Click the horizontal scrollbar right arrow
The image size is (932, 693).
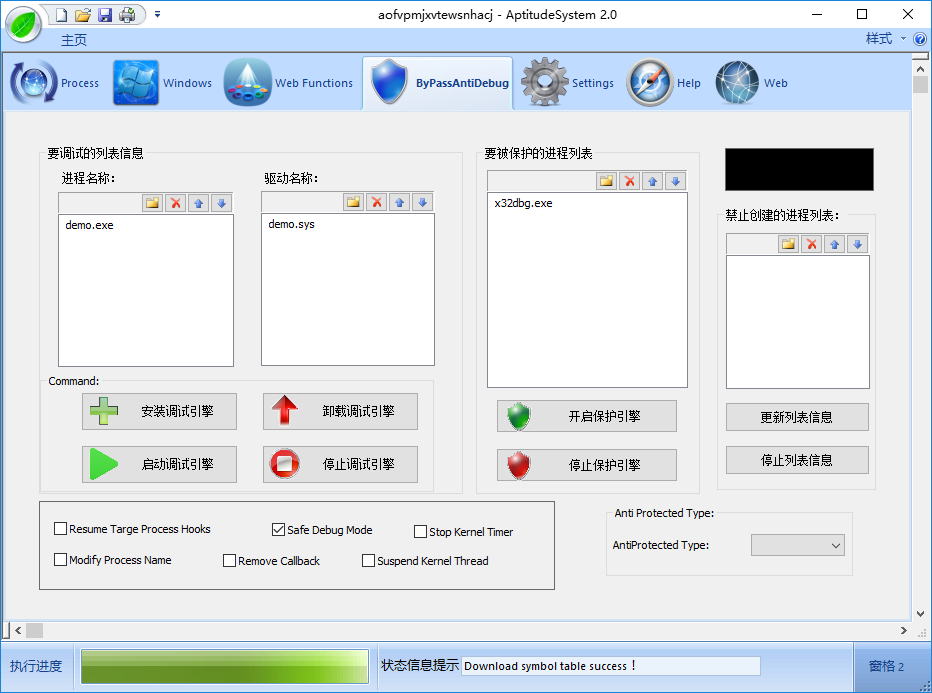pyautogui.click(x=904, y=631)
